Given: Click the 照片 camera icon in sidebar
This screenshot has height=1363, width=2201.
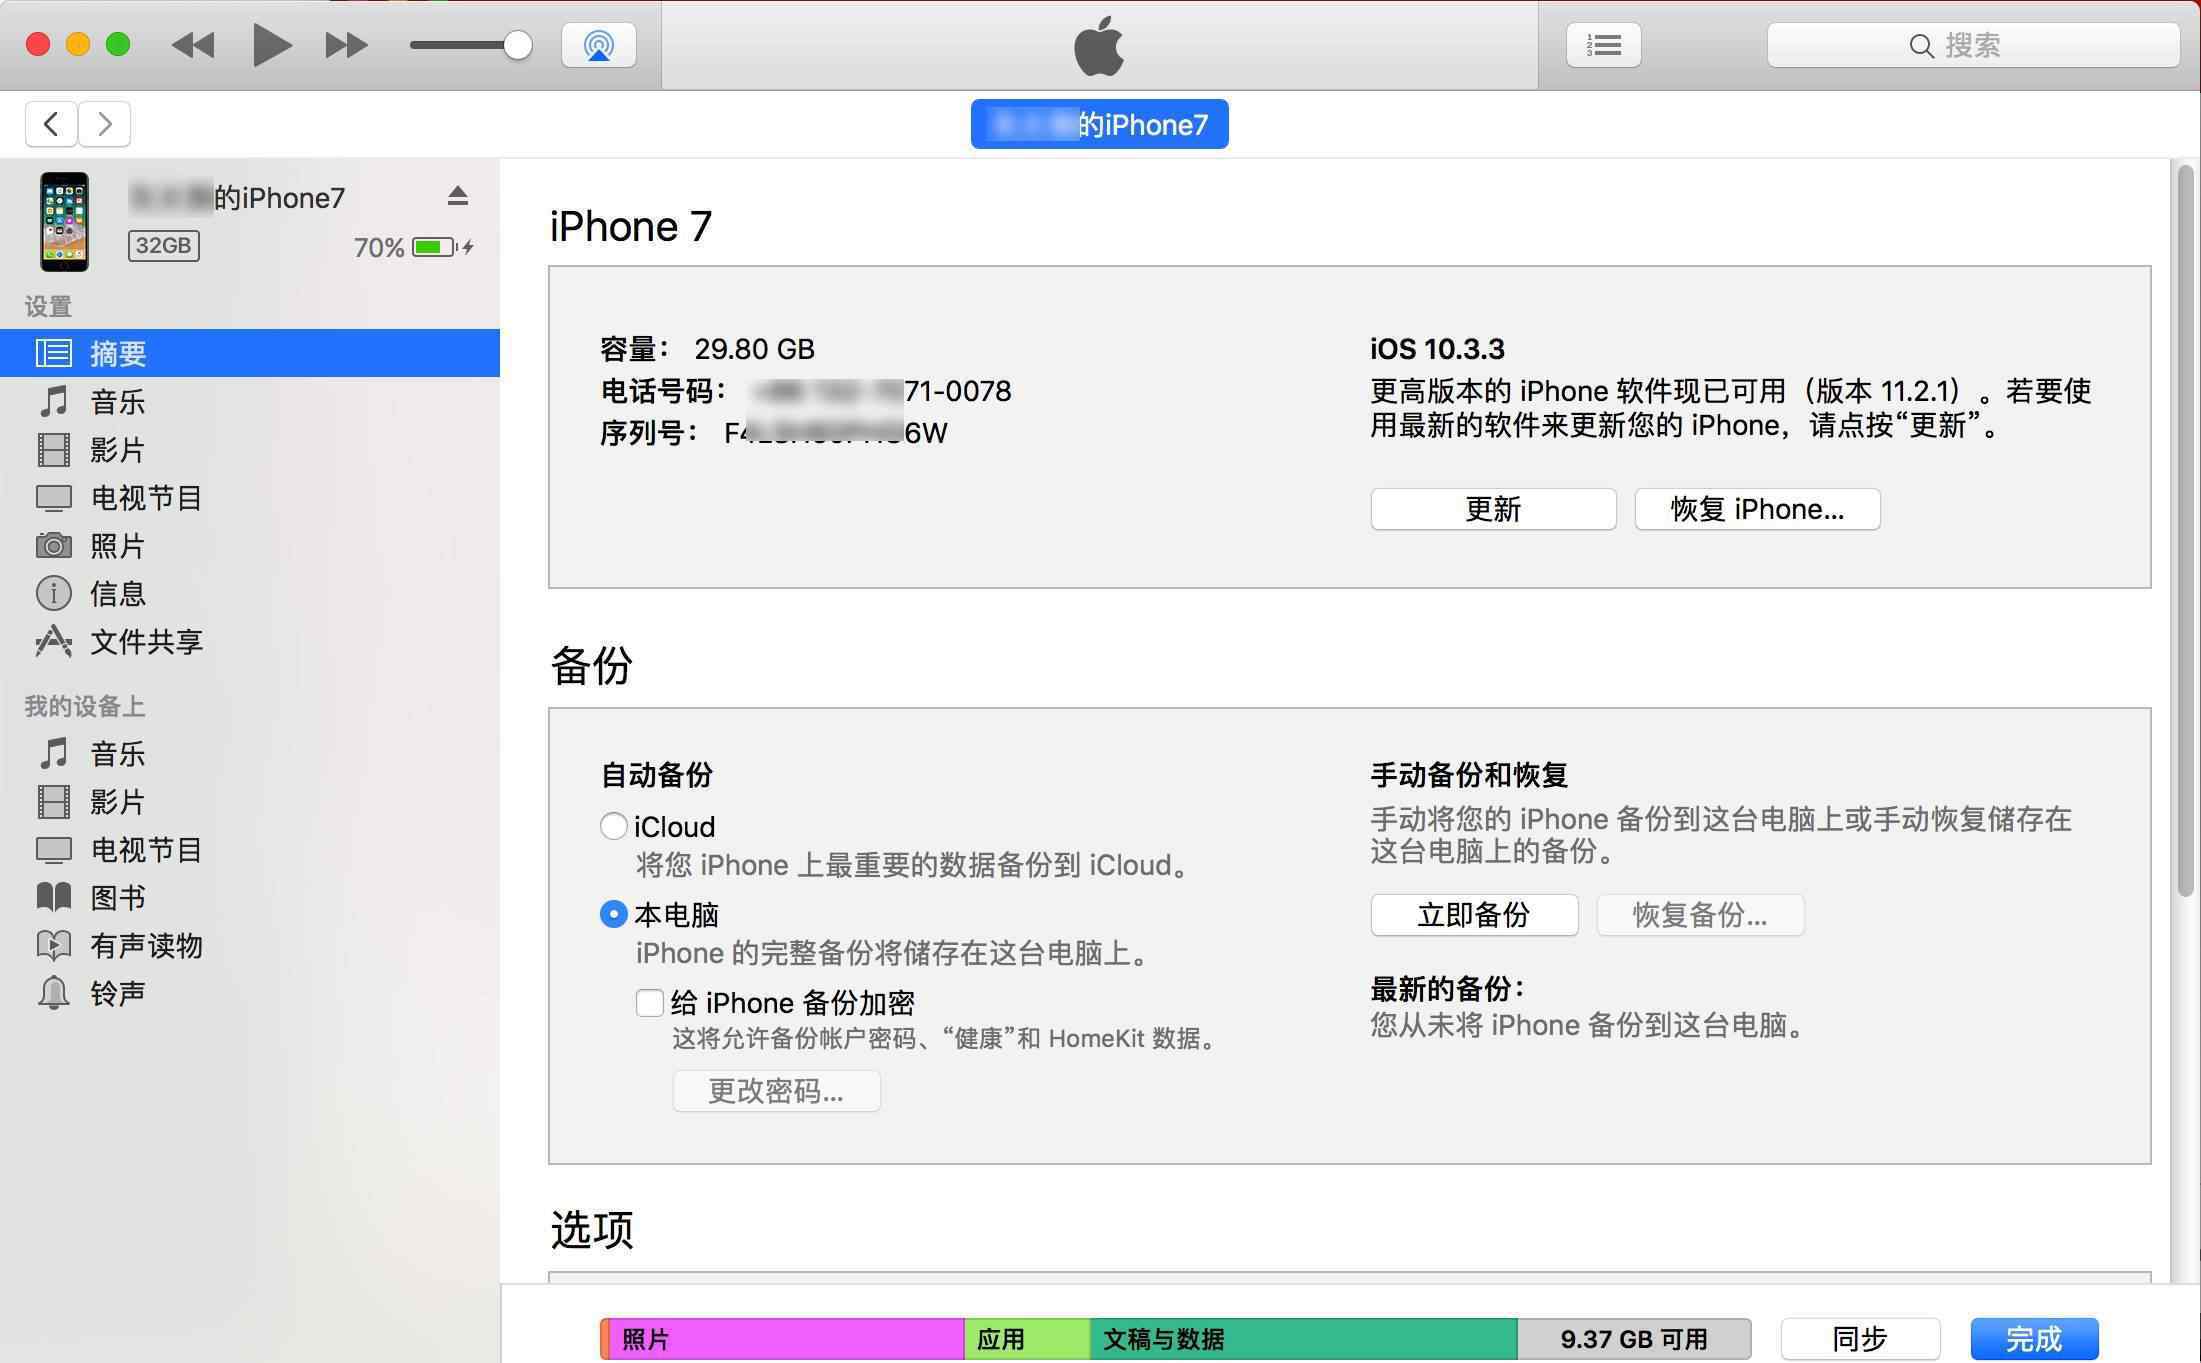Looking at the screenshot, I should (54, 545).
